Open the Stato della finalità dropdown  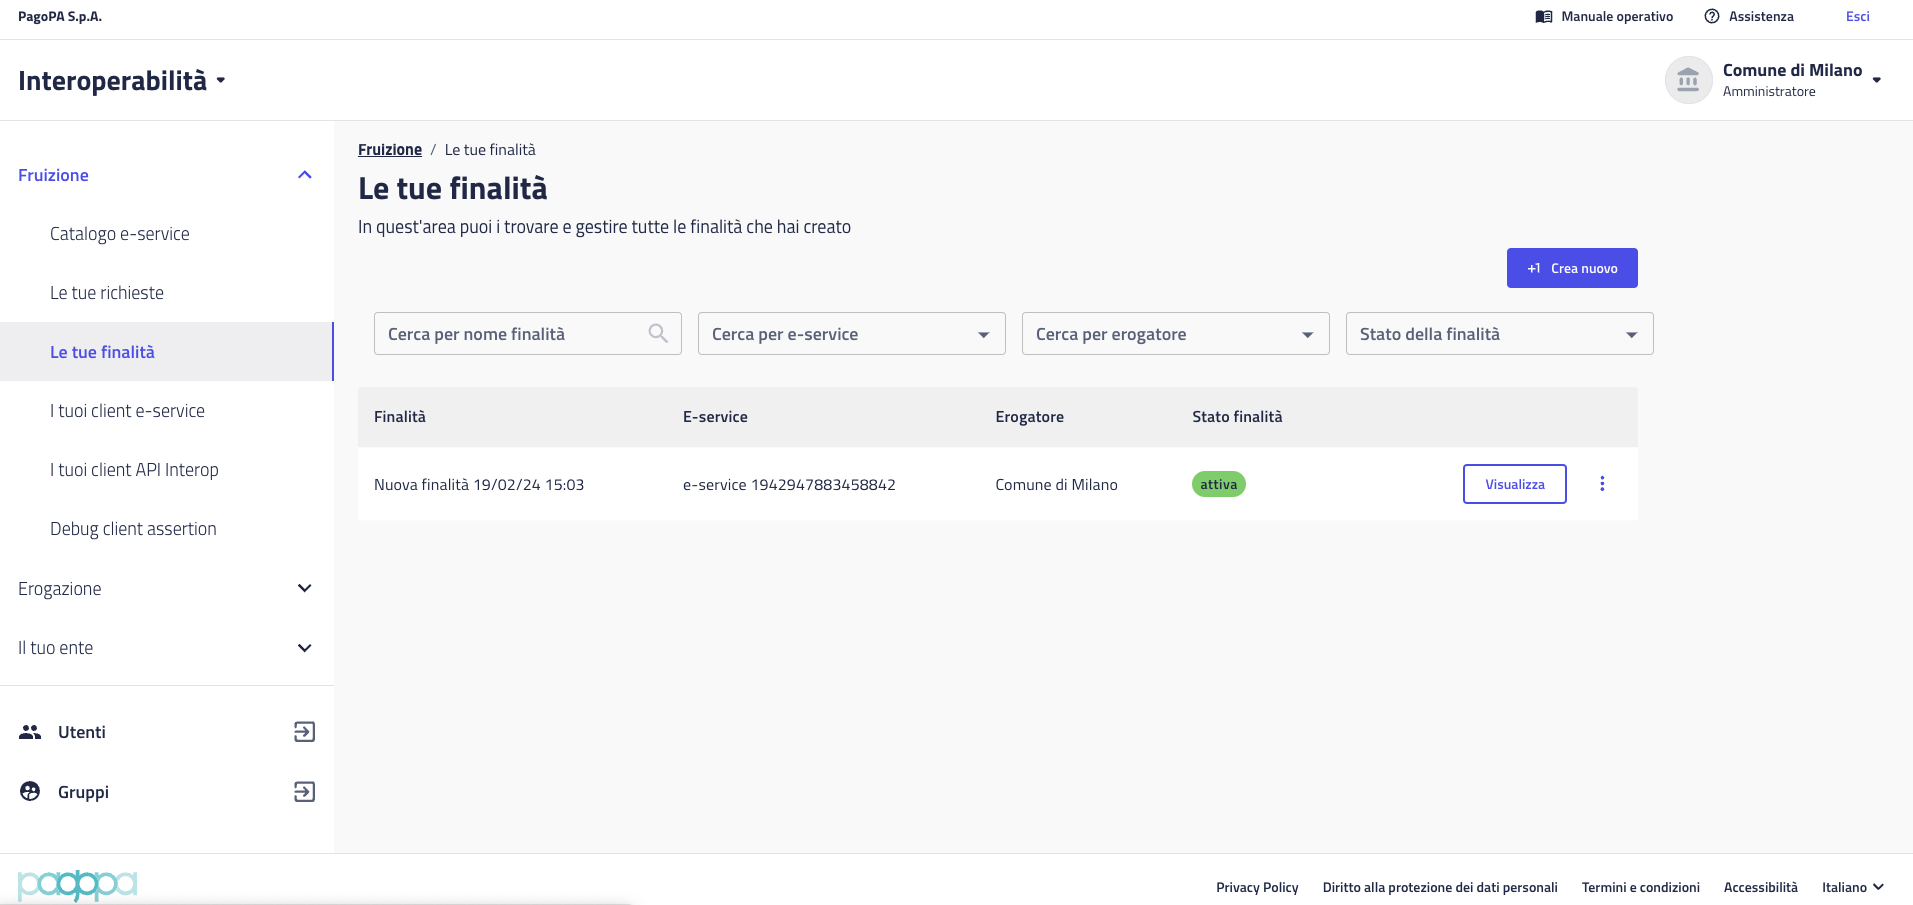(1499, 334)
